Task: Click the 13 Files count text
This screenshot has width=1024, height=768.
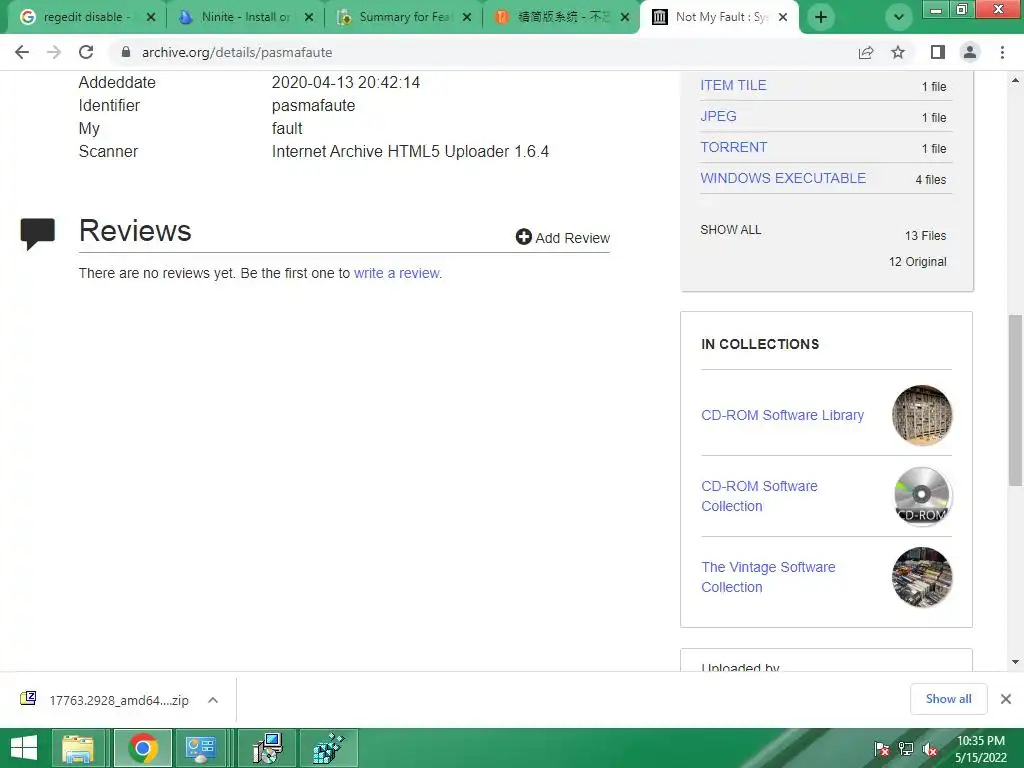Action: click(x=925, y=236)
